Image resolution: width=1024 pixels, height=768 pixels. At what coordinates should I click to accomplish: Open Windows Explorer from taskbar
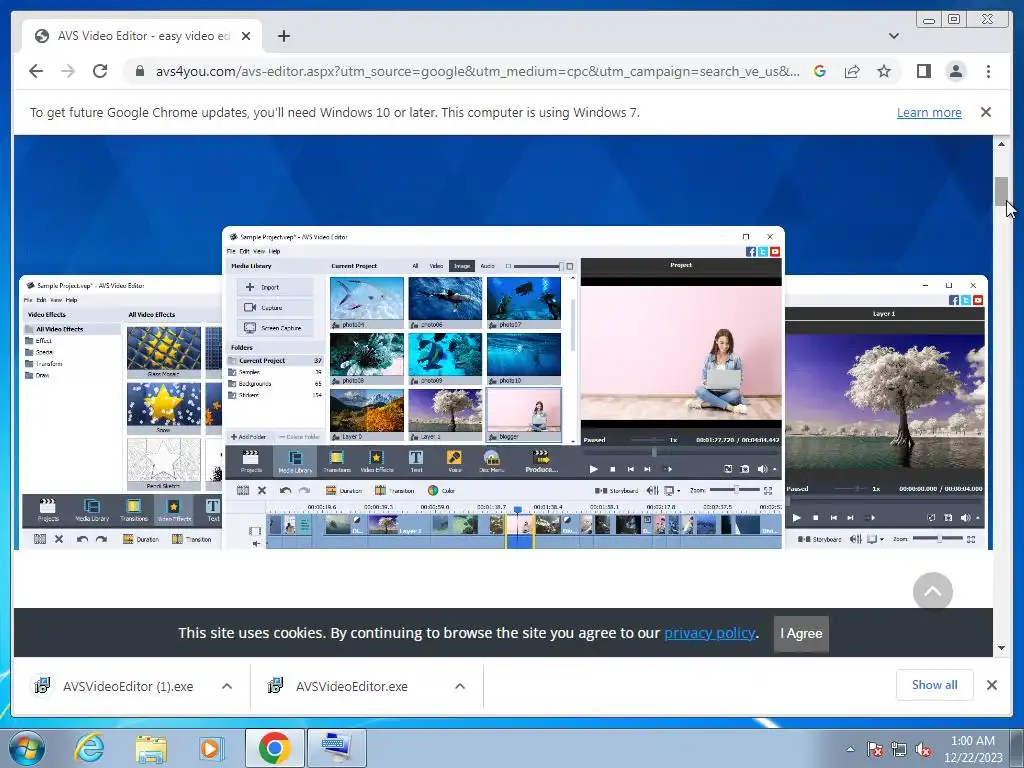coord(151,748)
